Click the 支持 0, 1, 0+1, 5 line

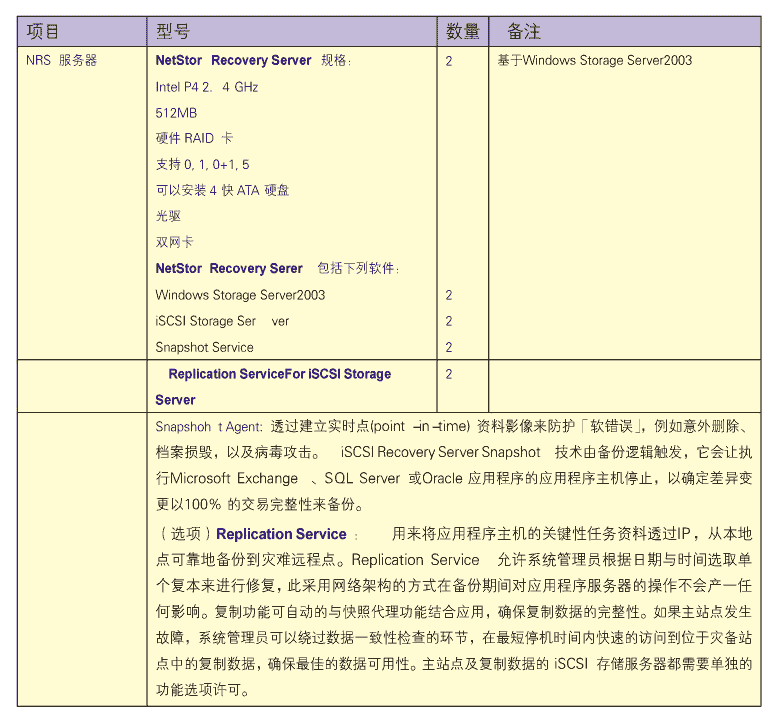click(202, 164)
